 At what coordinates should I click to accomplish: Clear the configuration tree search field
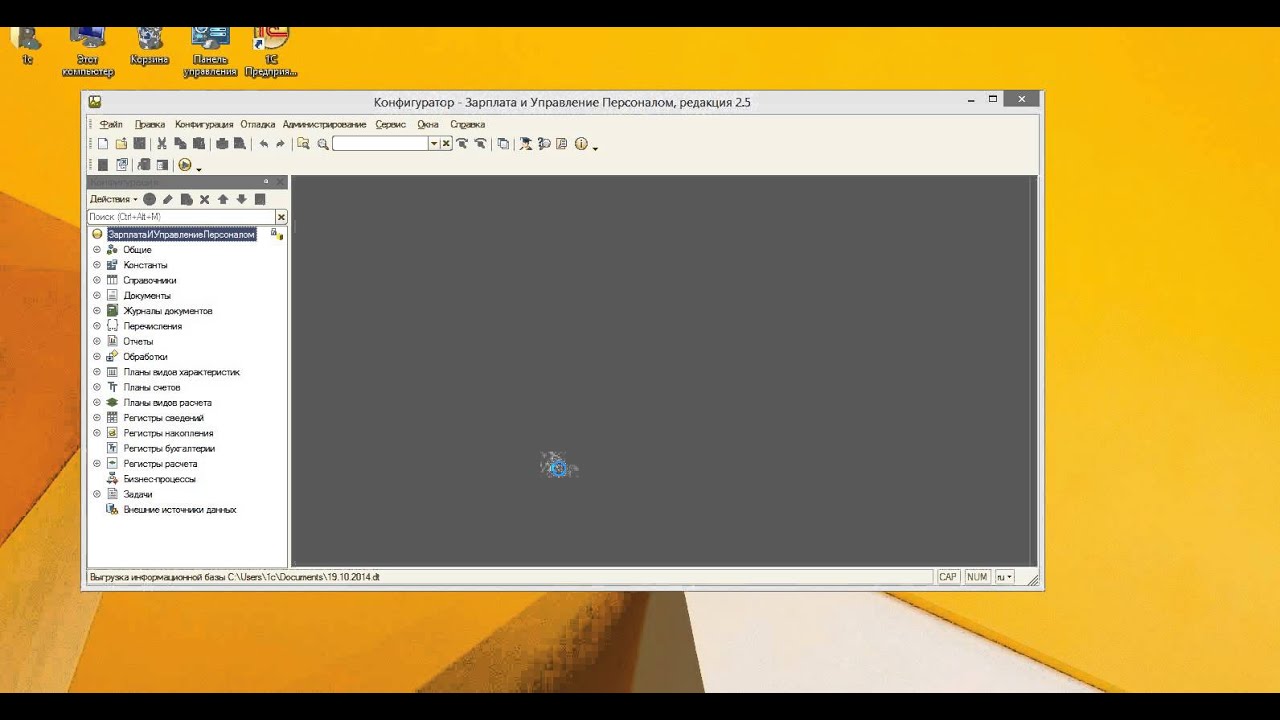(x=281, y=217)
